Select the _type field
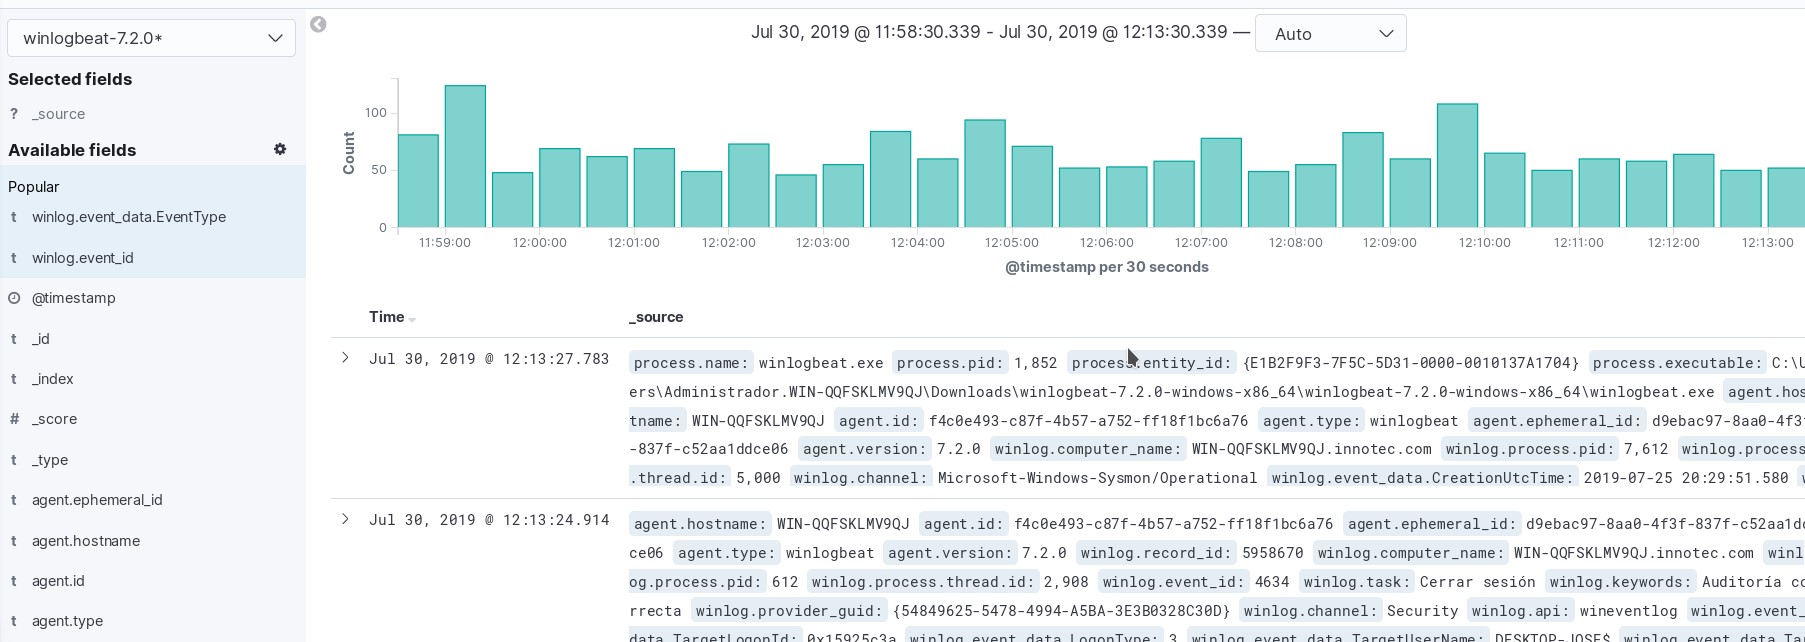The image size is (1805, 642). point(50,460)
